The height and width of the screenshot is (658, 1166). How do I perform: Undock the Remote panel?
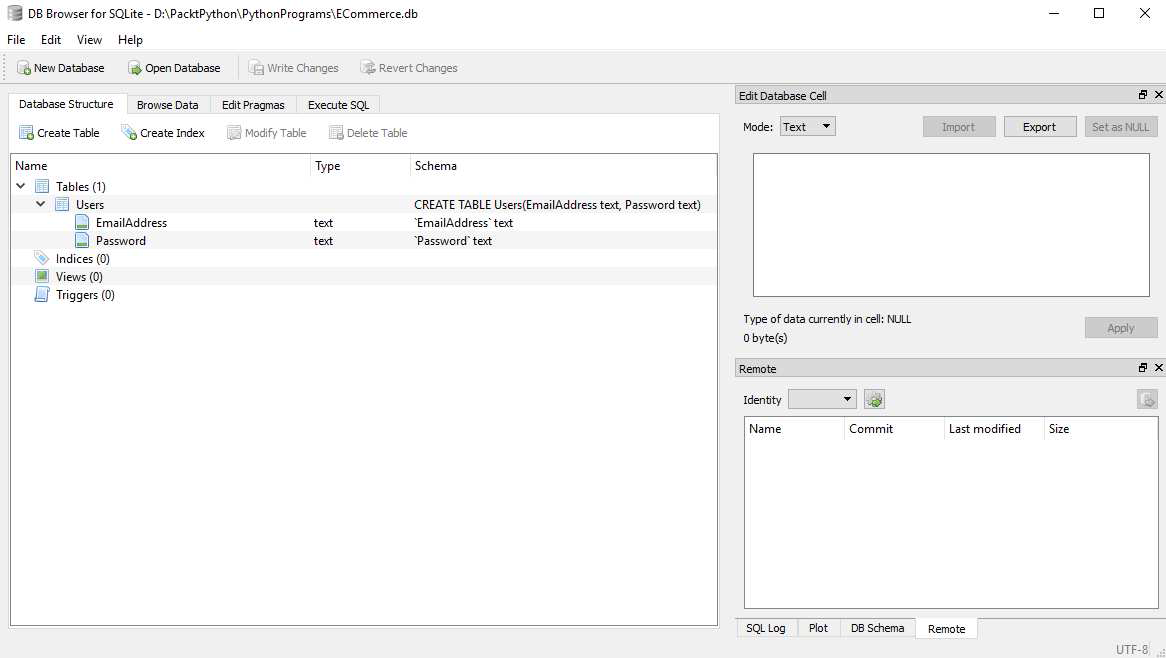[1143, 367]
